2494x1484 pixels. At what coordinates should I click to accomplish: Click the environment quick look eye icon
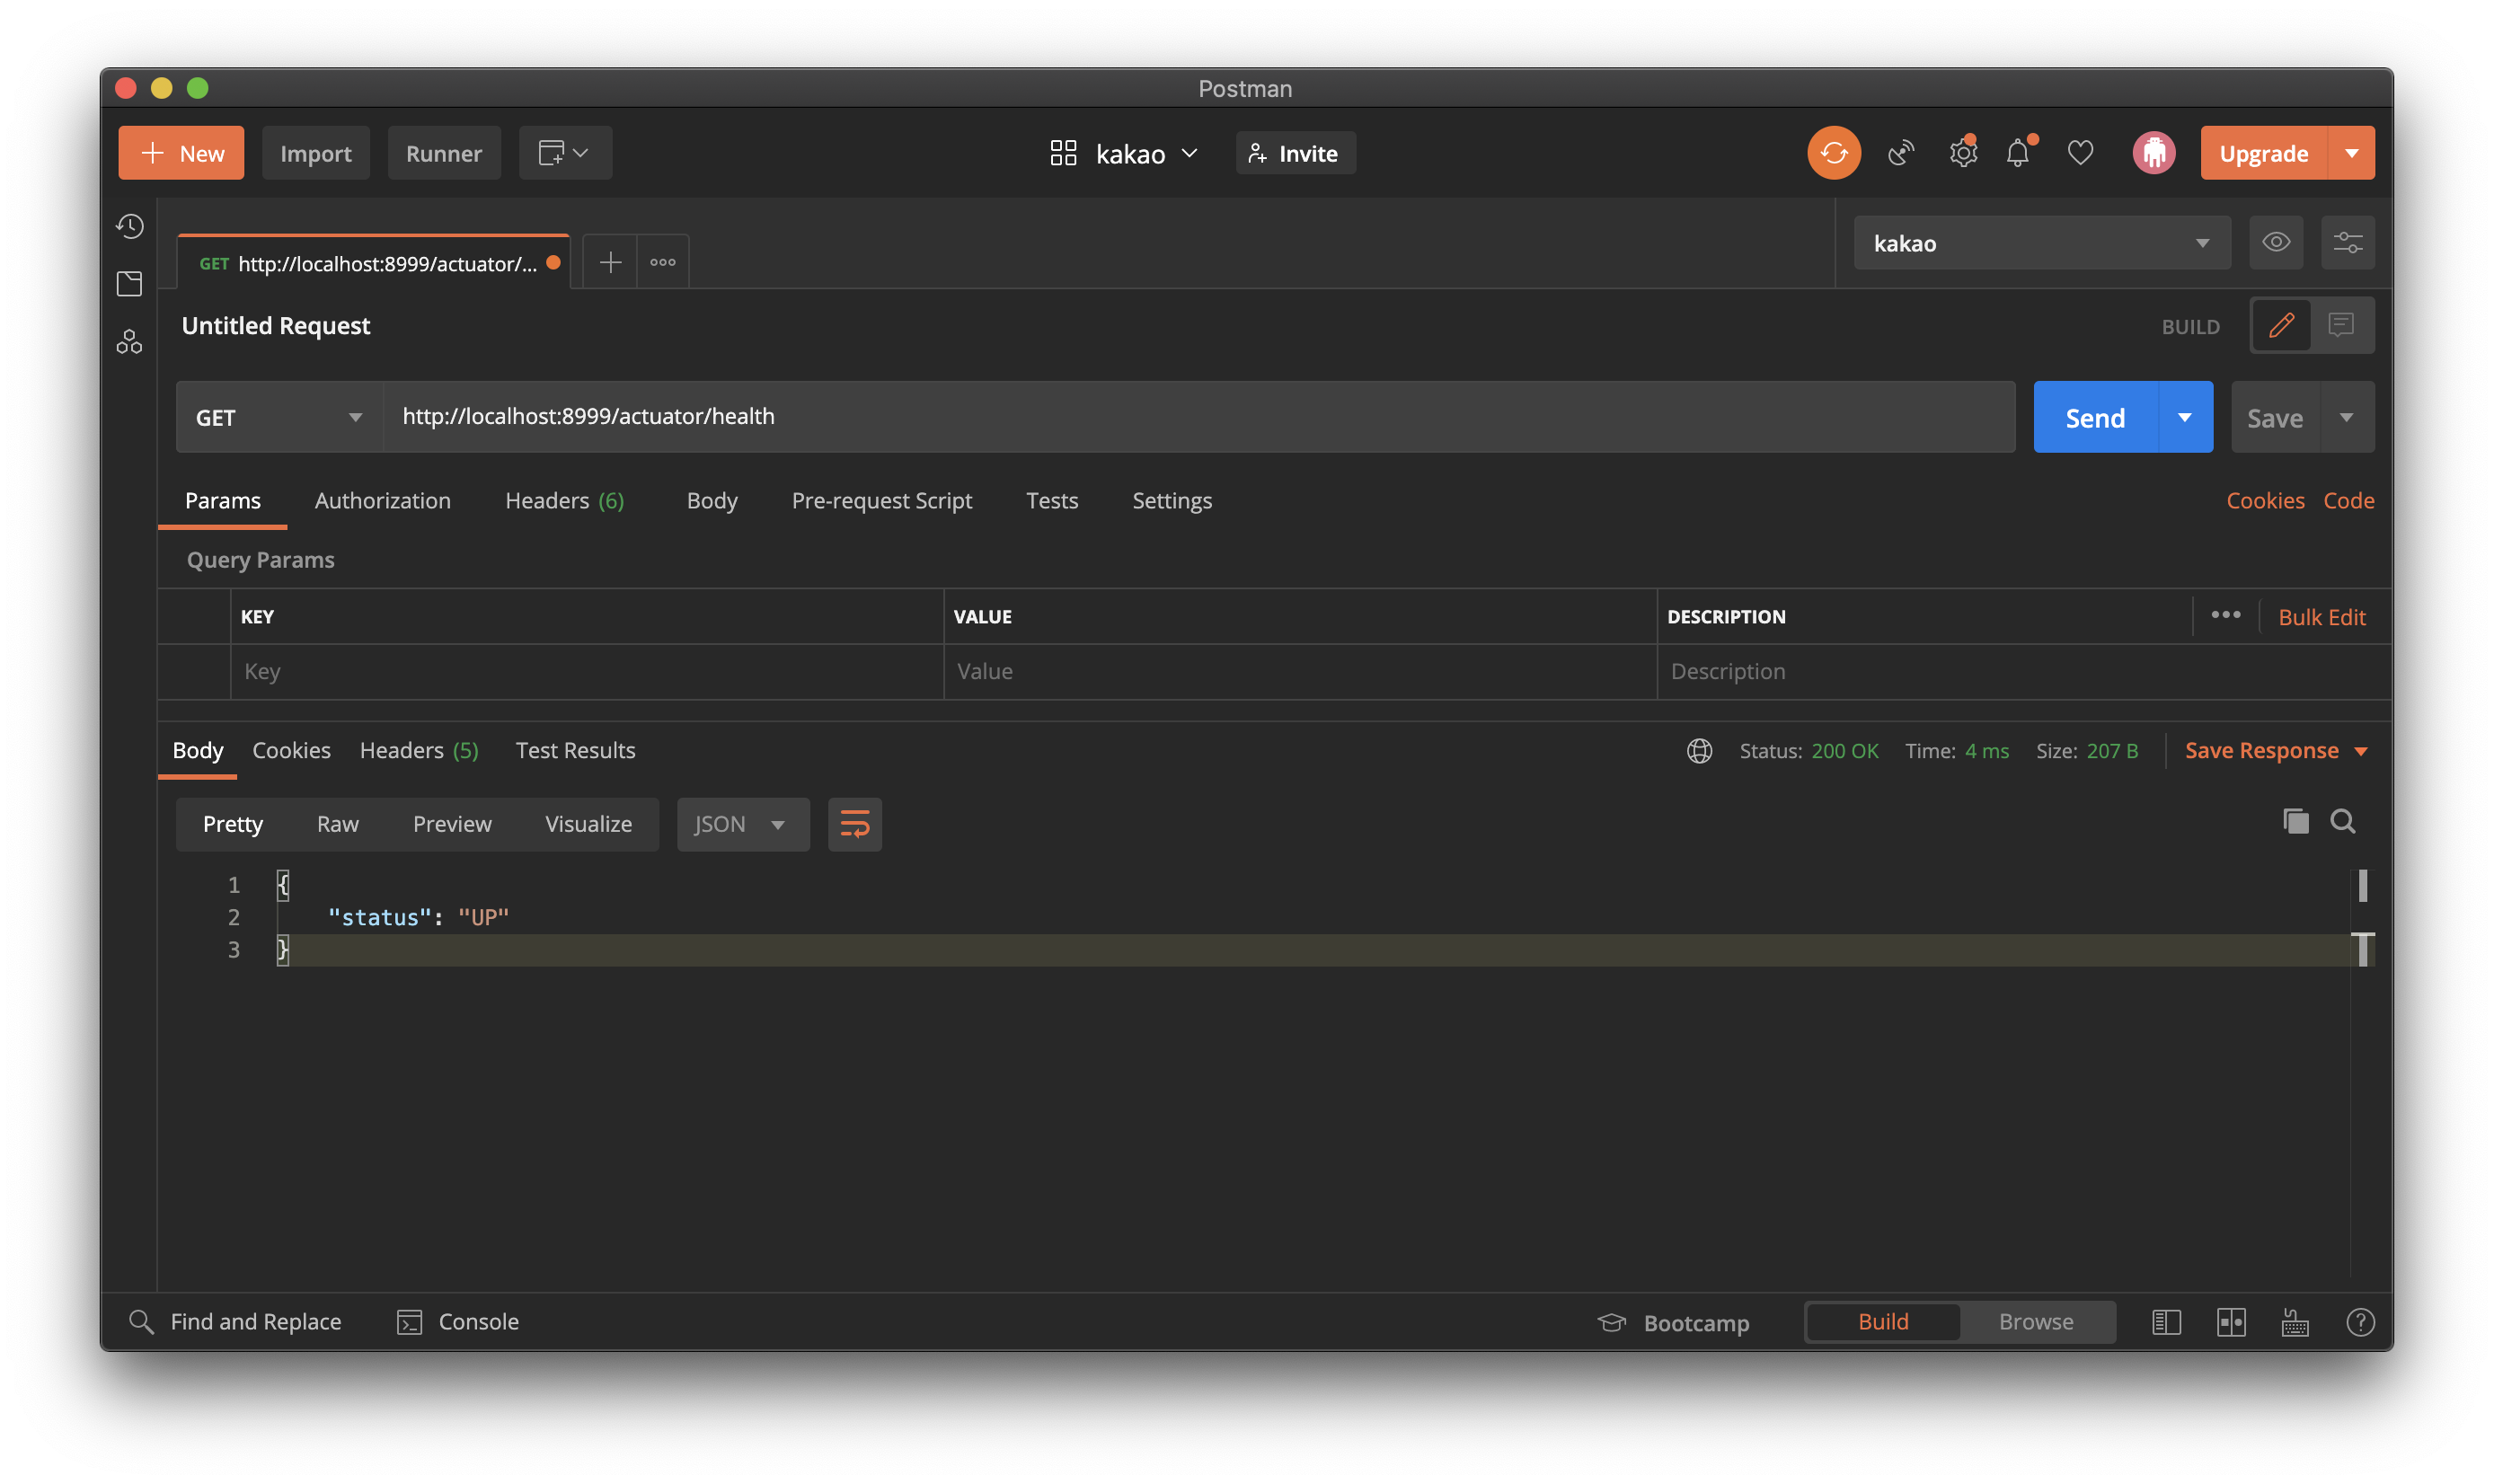(x=2276, y=242)
